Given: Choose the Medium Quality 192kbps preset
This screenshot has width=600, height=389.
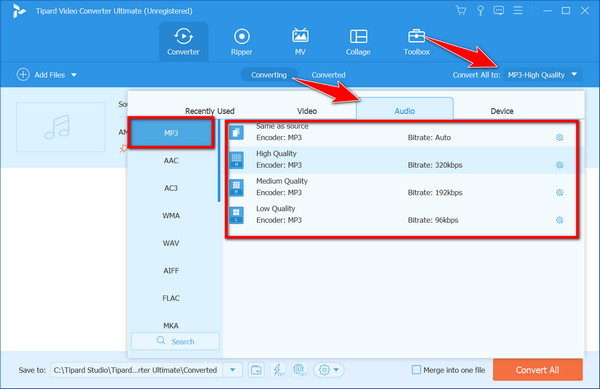Looking at the screenshot, I should pyautogui.click(x=402, y=187).
